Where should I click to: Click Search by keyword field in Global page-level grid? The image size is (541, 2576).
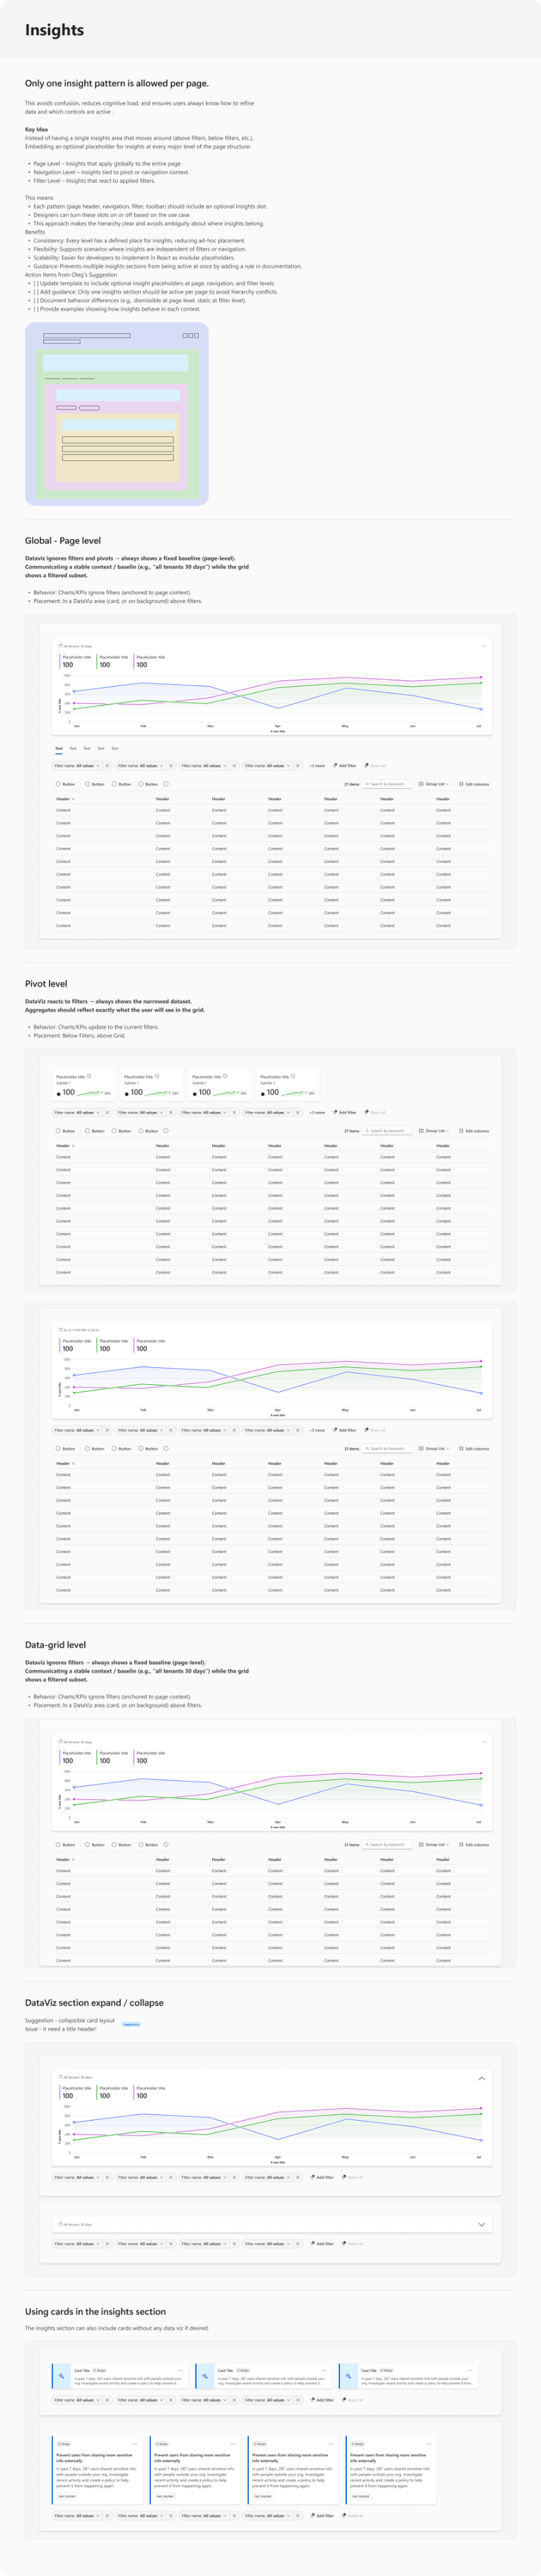(388, 784)
